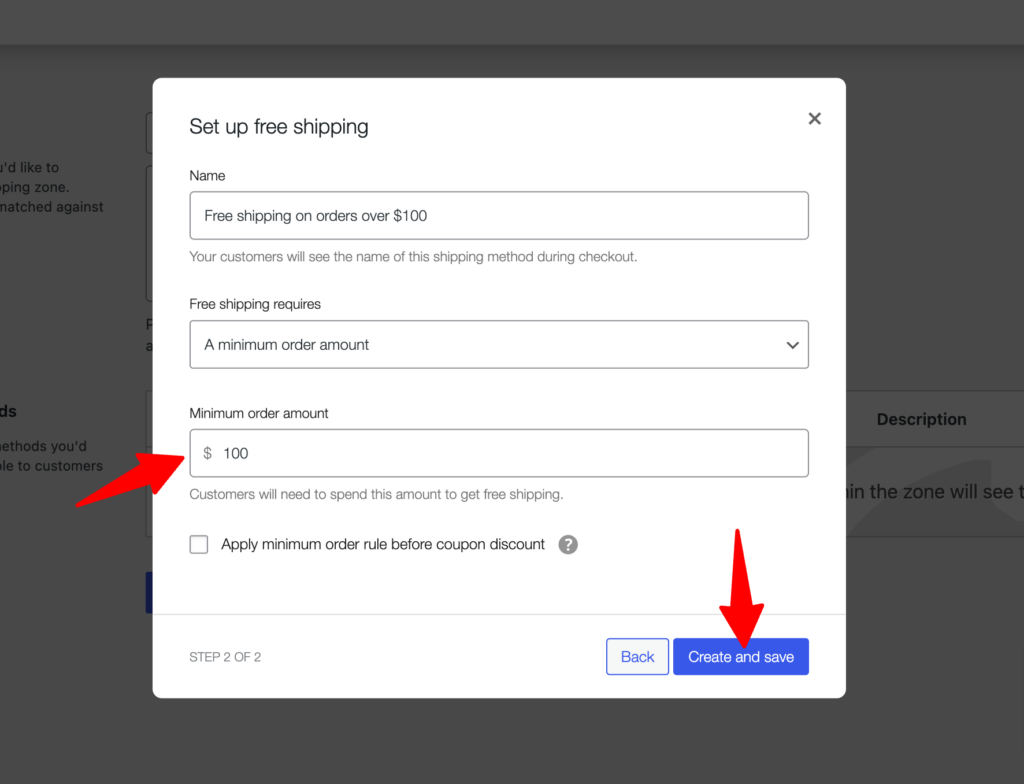Viewport: 1024px width, 784px height.
Task: Click the STEP 2 OF 2 label
Action: 225,657
